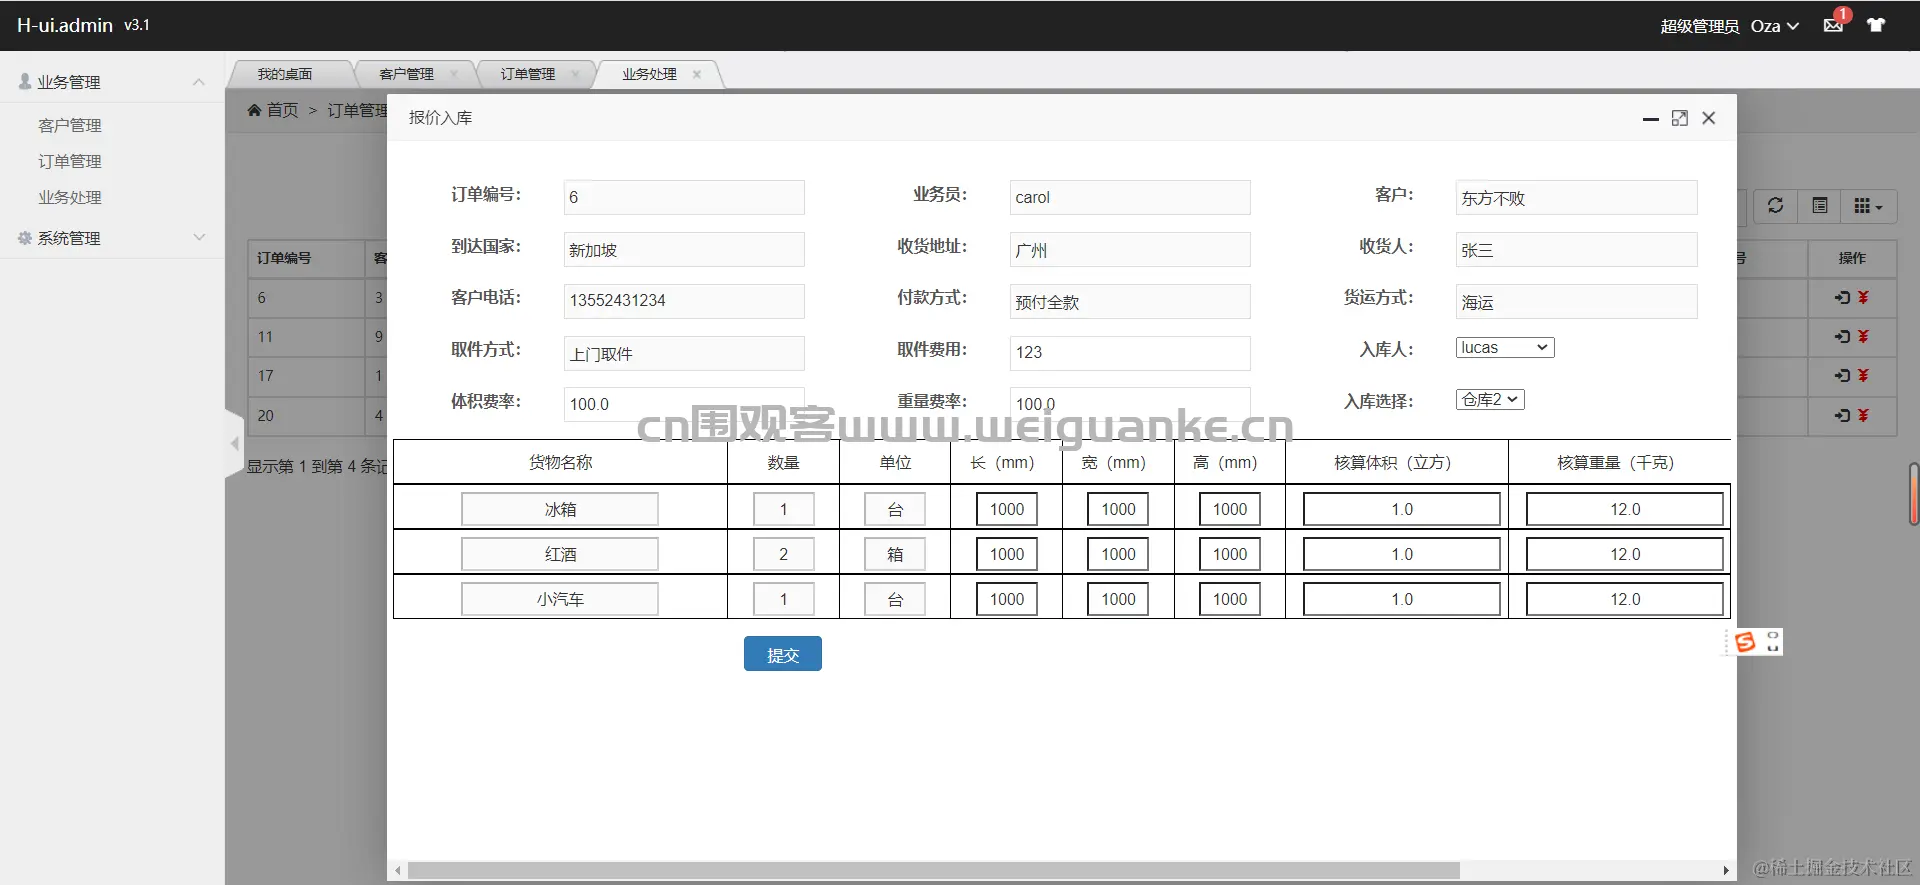Close the 订单管理 tab

point(575,74)
